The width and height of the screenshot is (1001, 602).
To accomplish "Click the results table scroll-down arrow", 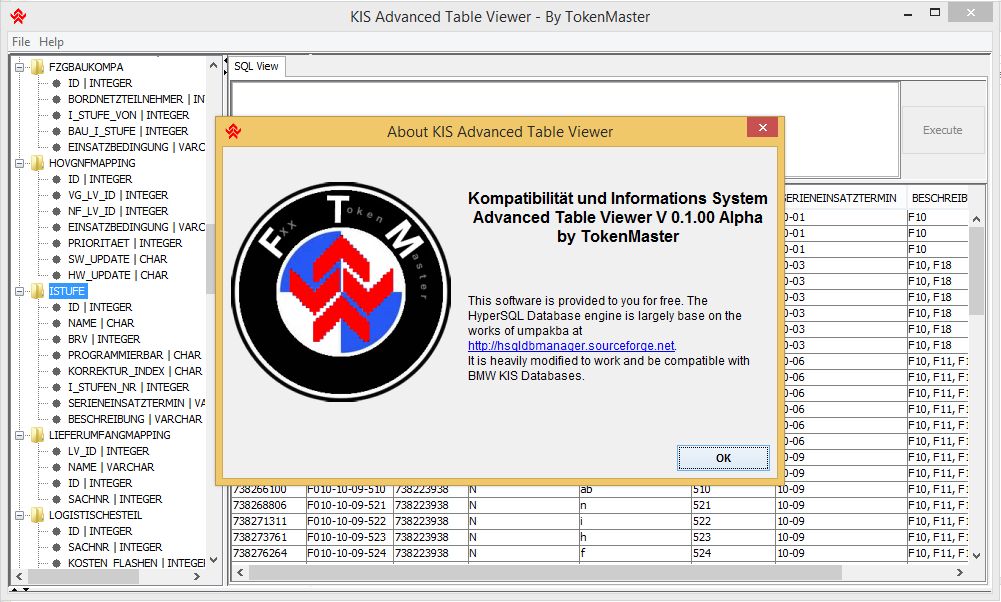I will (976, 556).
